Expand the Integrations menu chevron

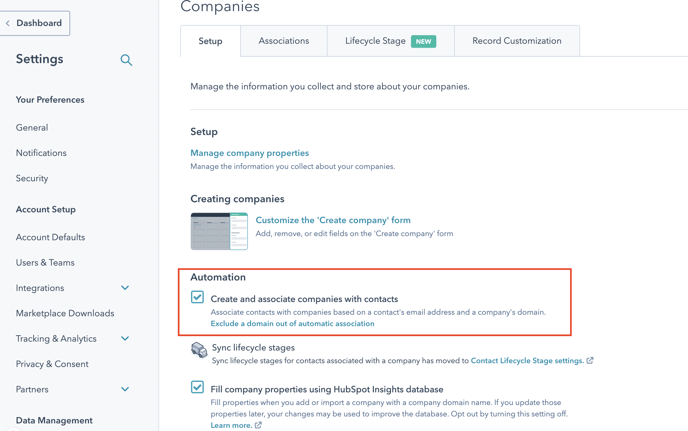125,288
